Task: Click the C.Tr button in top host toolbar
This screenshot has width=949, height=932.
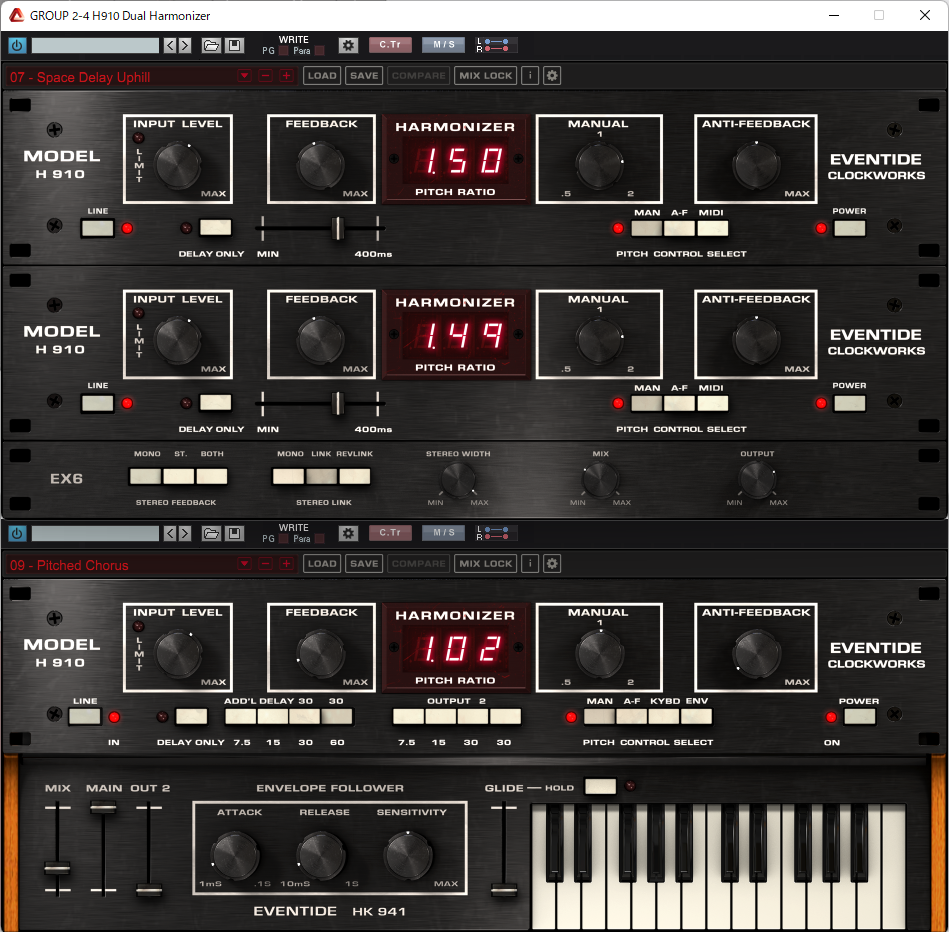Action: click(x=390, y=45)
